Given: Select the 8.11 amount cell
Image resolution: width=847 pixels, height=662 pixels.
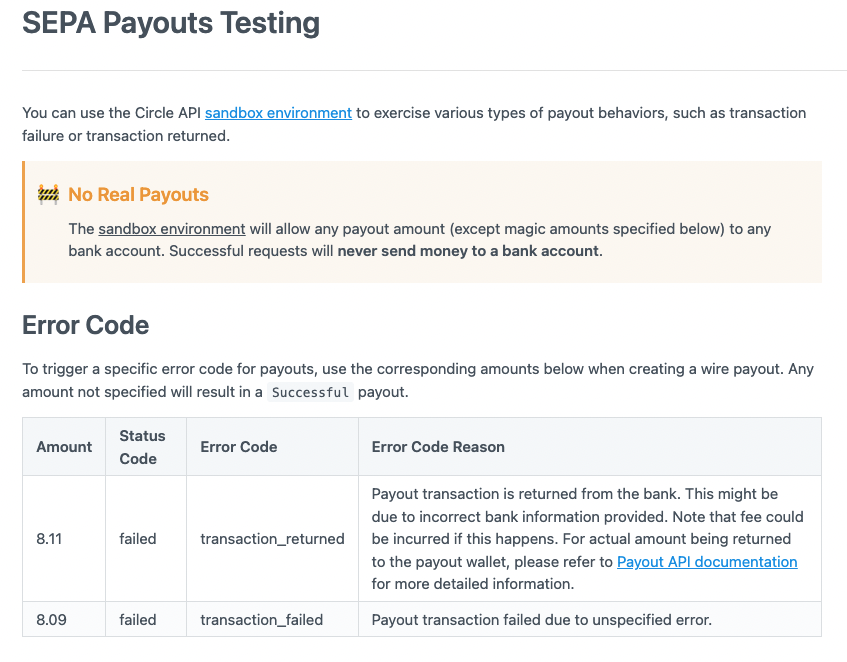Looking at the screenshot, I should pyautogui.click(x=49, y=539).
